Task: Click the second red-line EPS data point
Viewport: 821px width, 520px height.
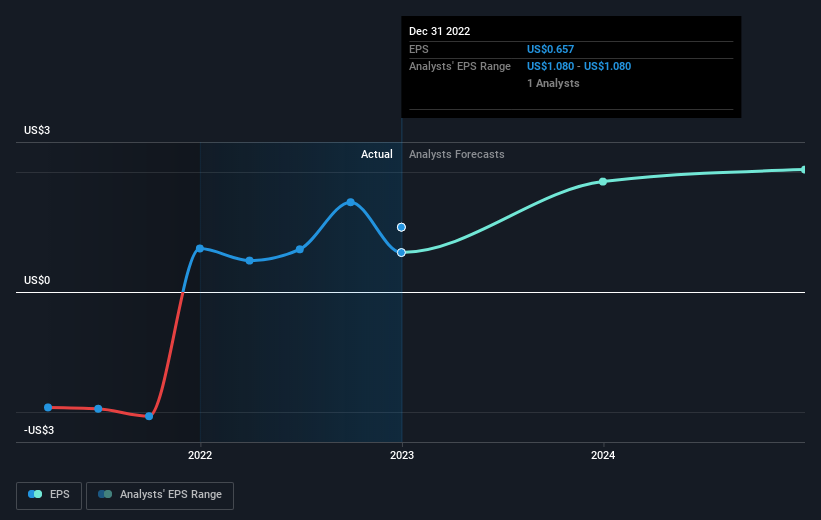Action: (x=98, y=409)
